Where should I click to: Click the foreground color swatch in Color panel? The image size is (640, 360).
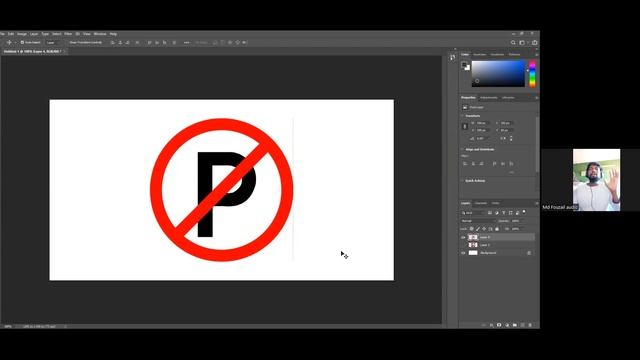point(464,64)
